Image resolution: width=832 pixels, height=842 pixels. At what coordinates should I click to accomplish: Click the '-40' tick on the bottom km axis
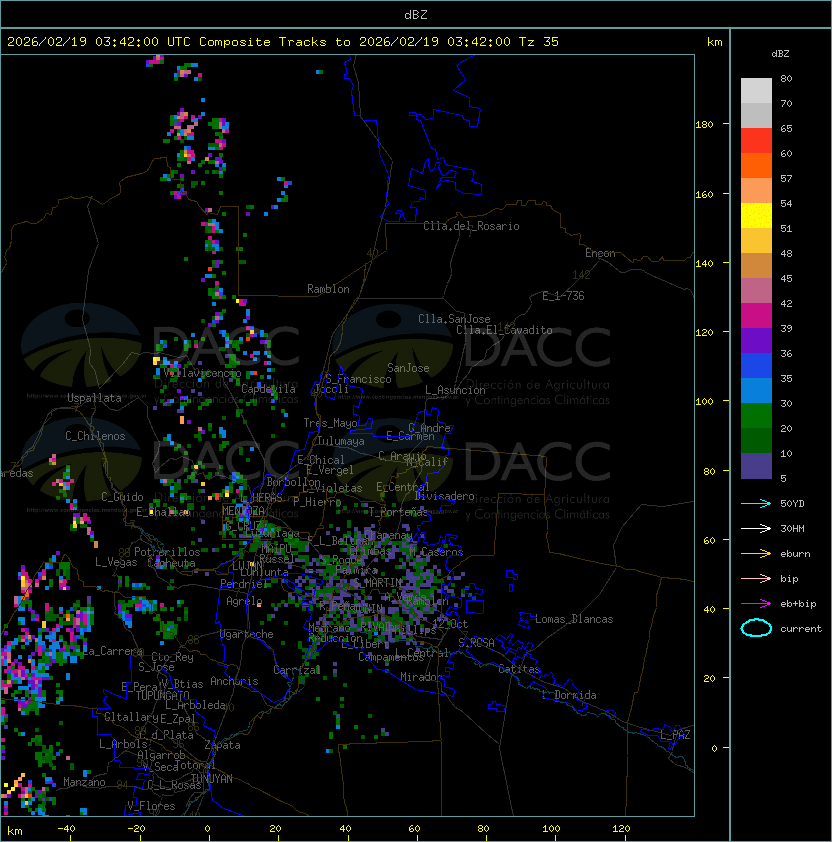pyautogui.click(x=66, y=829)
